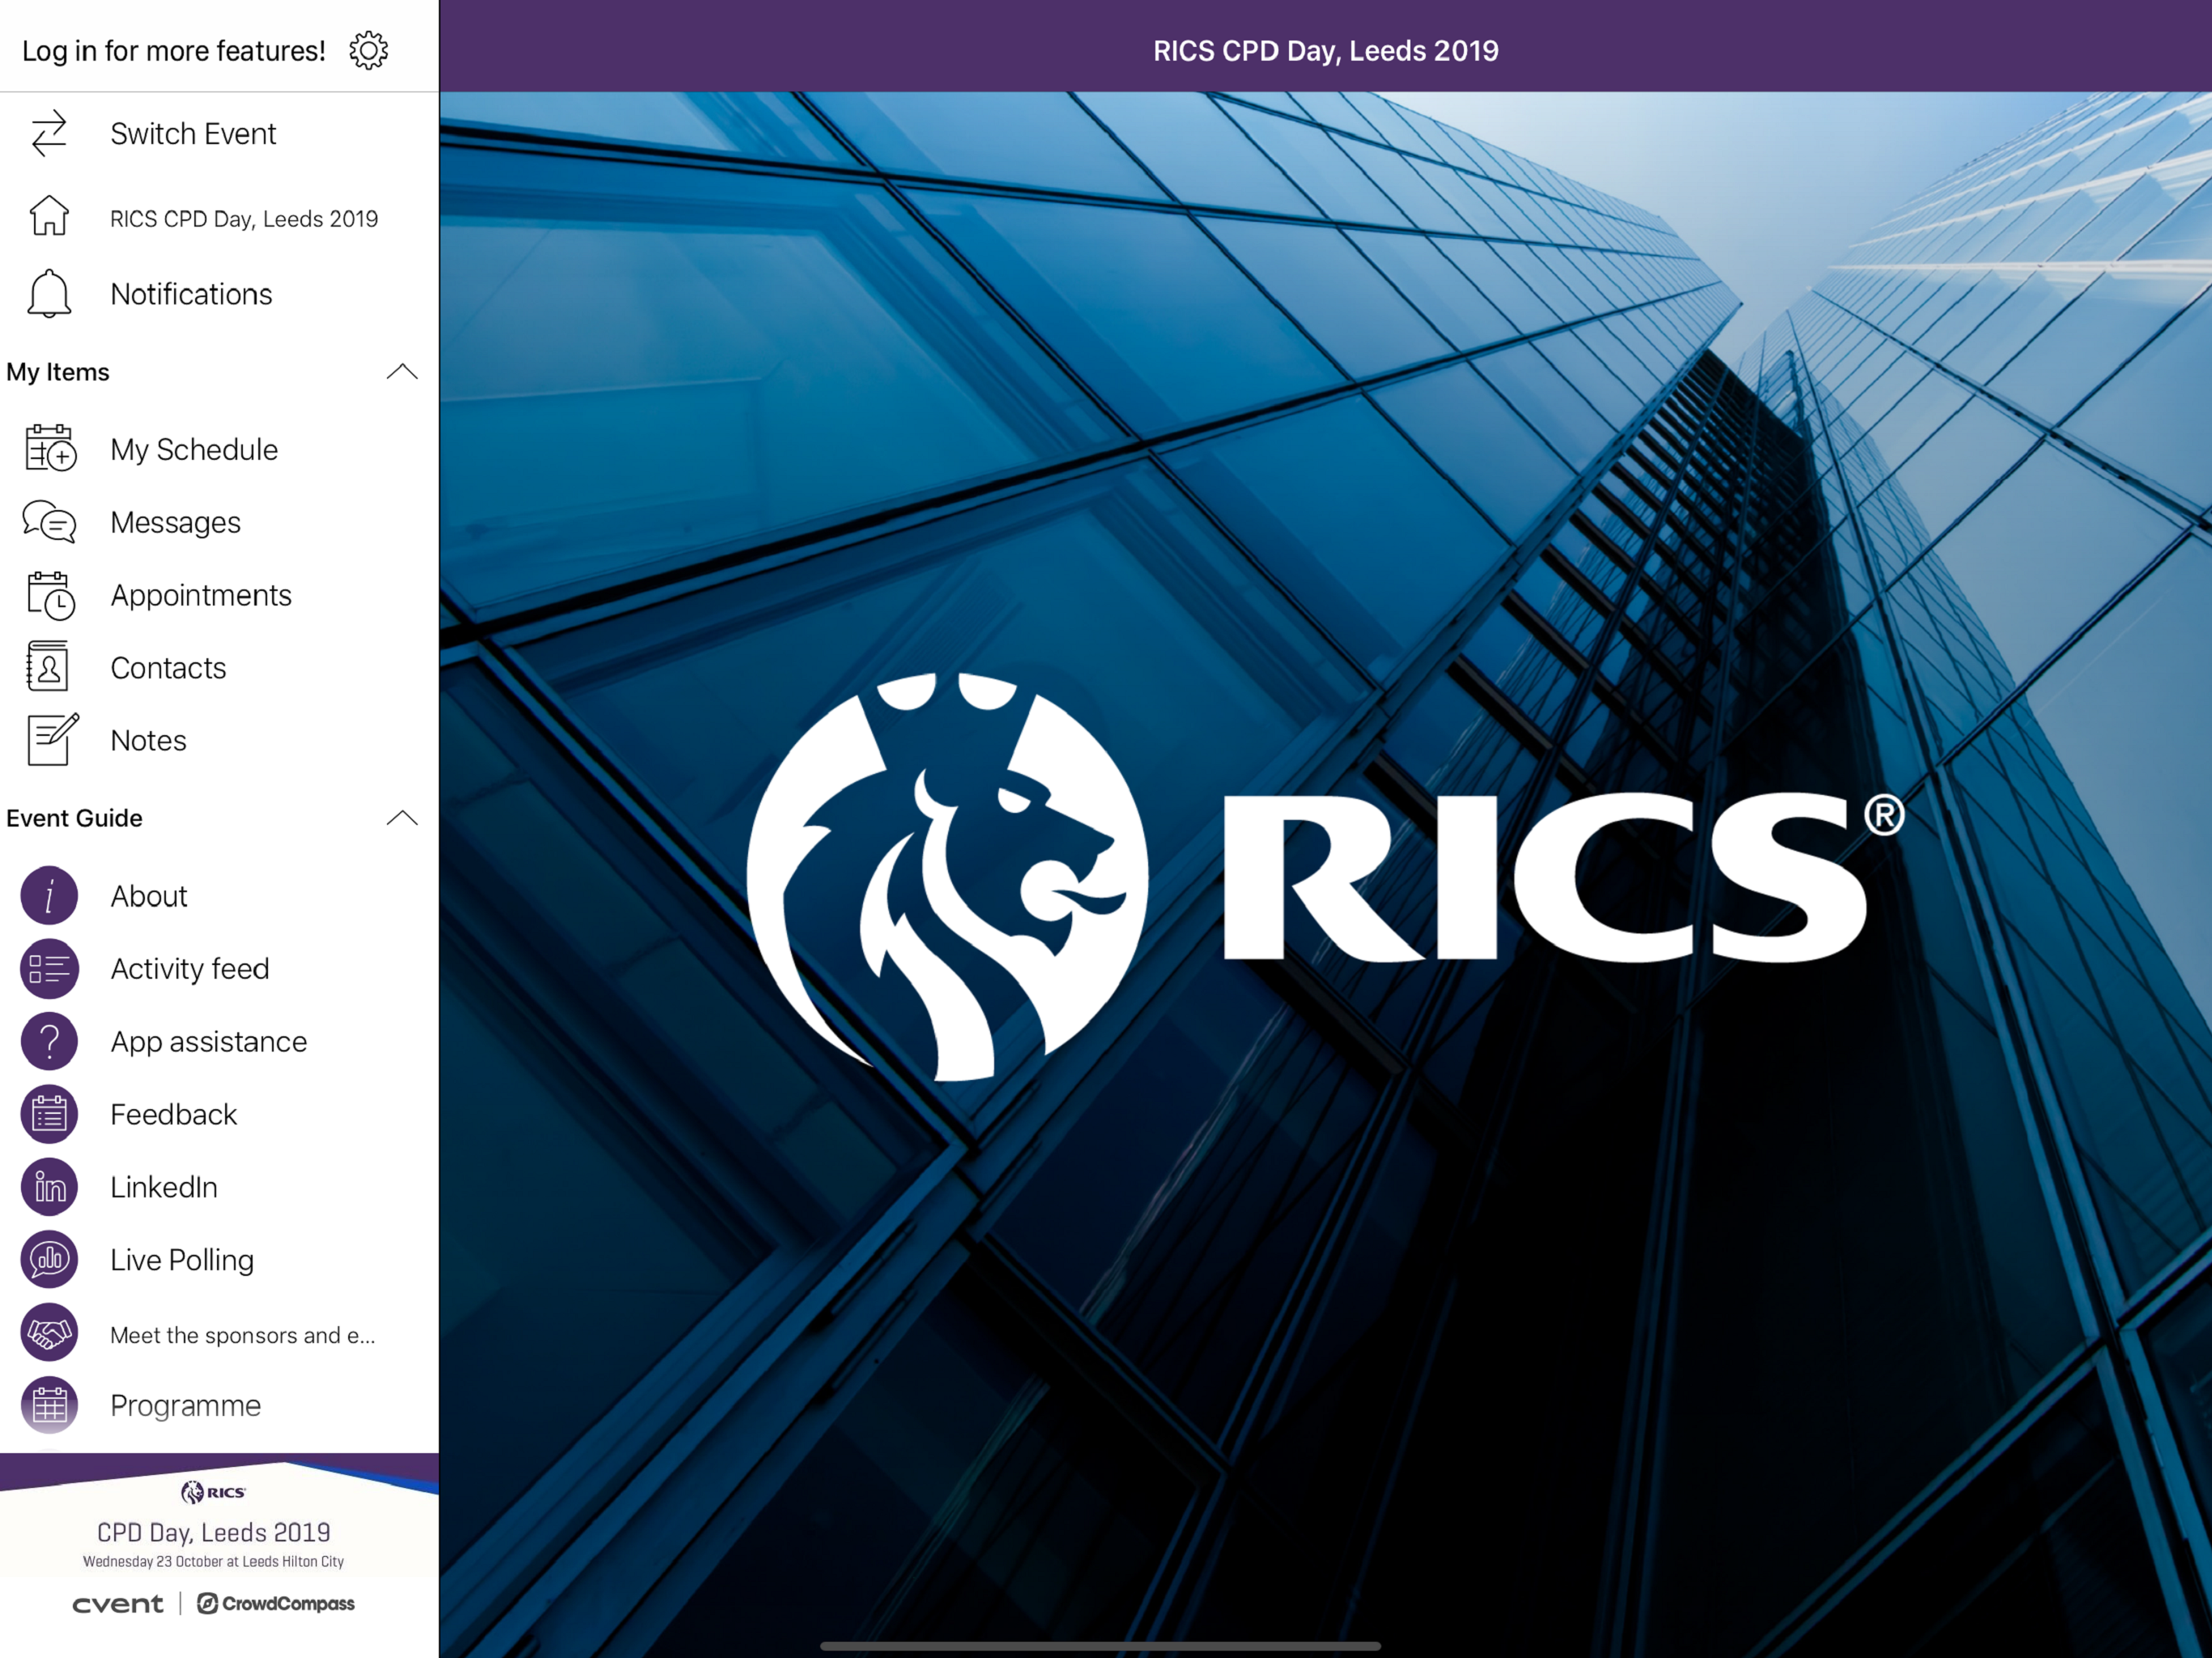The image size is (2212, 1658).
Task: Click the App assistance question mark icon
Action: point(49,1041)
